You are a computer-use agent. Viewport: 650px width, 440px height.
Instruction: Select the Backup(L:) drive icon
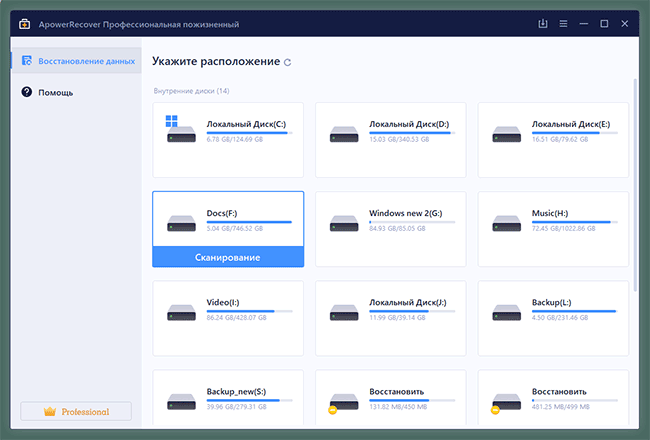pyautogui.click(x=506, y=312)
